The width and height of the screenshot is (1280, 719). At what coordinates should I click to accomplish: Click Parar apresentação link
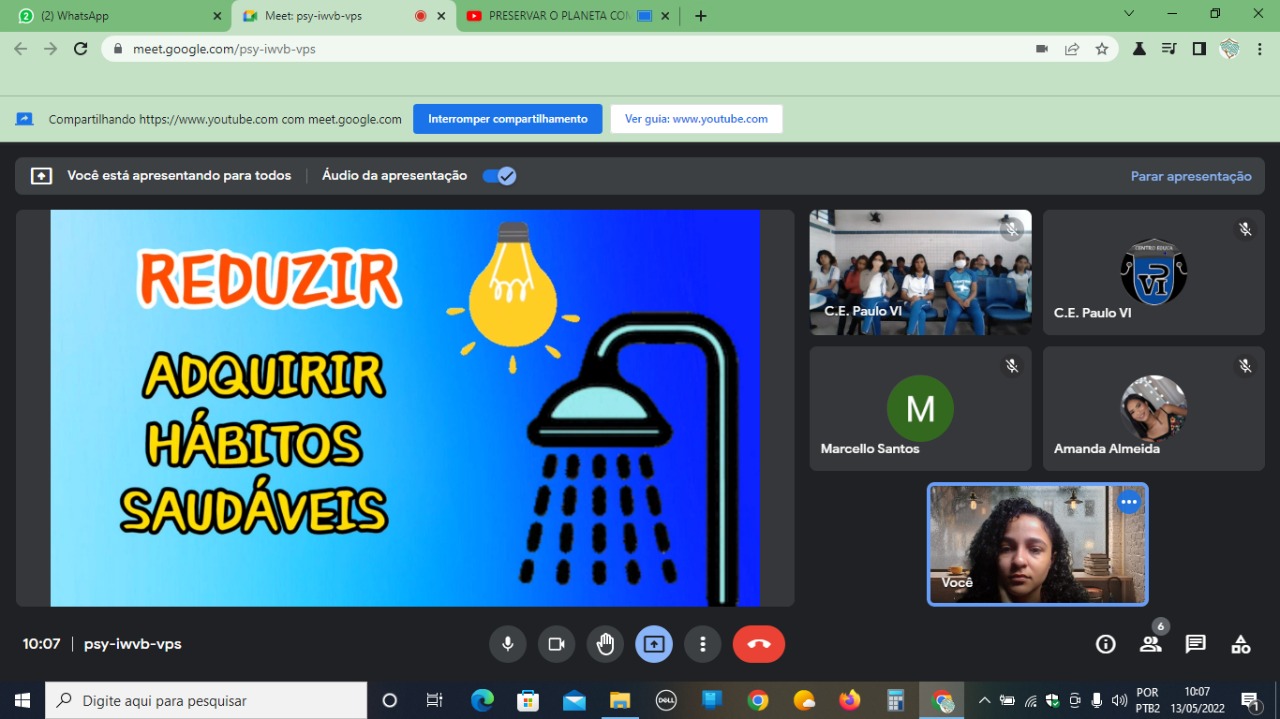click(1191, 176)
